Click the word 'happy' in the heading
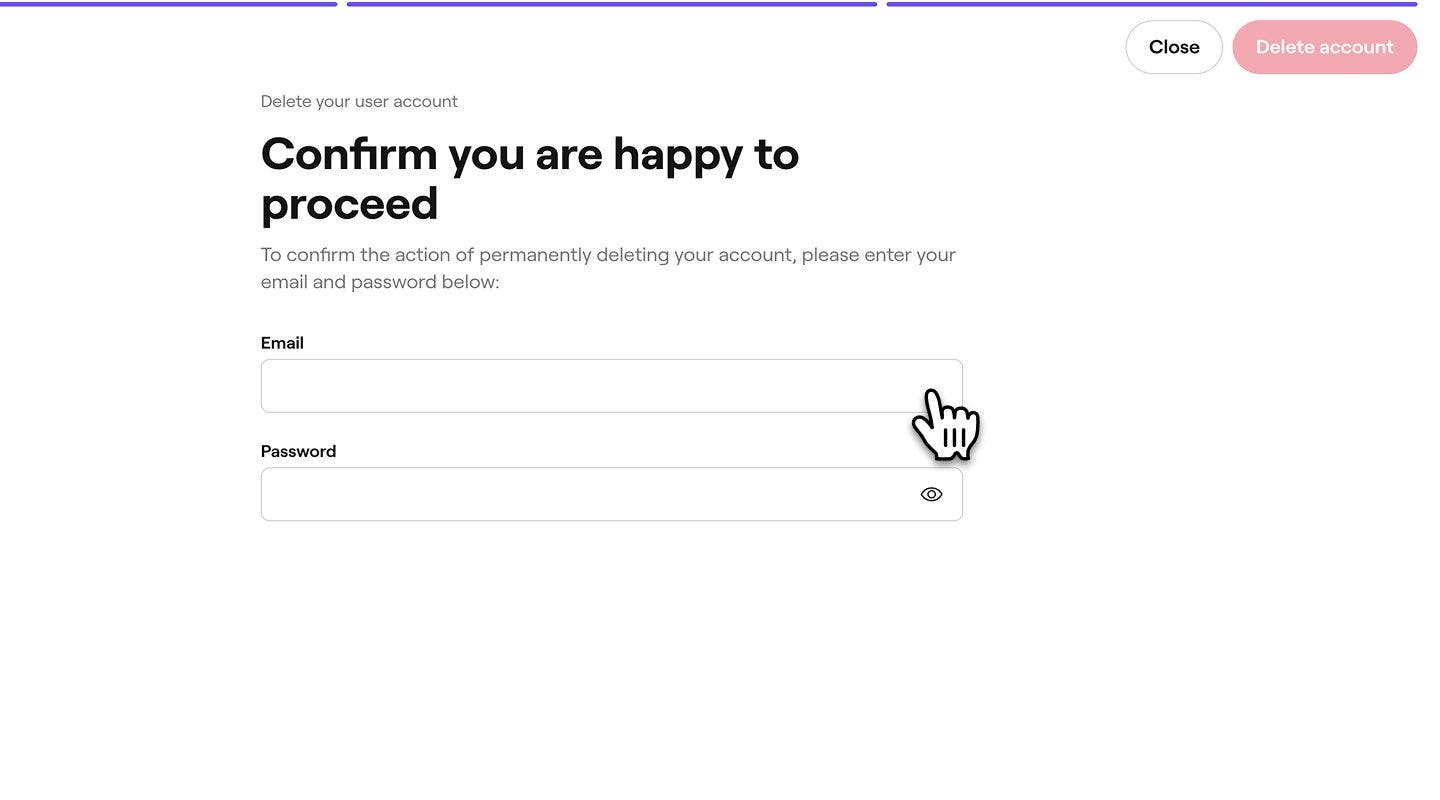This screenshot has width=1440, height=800. pyautogui.click(x=677, y=154)
